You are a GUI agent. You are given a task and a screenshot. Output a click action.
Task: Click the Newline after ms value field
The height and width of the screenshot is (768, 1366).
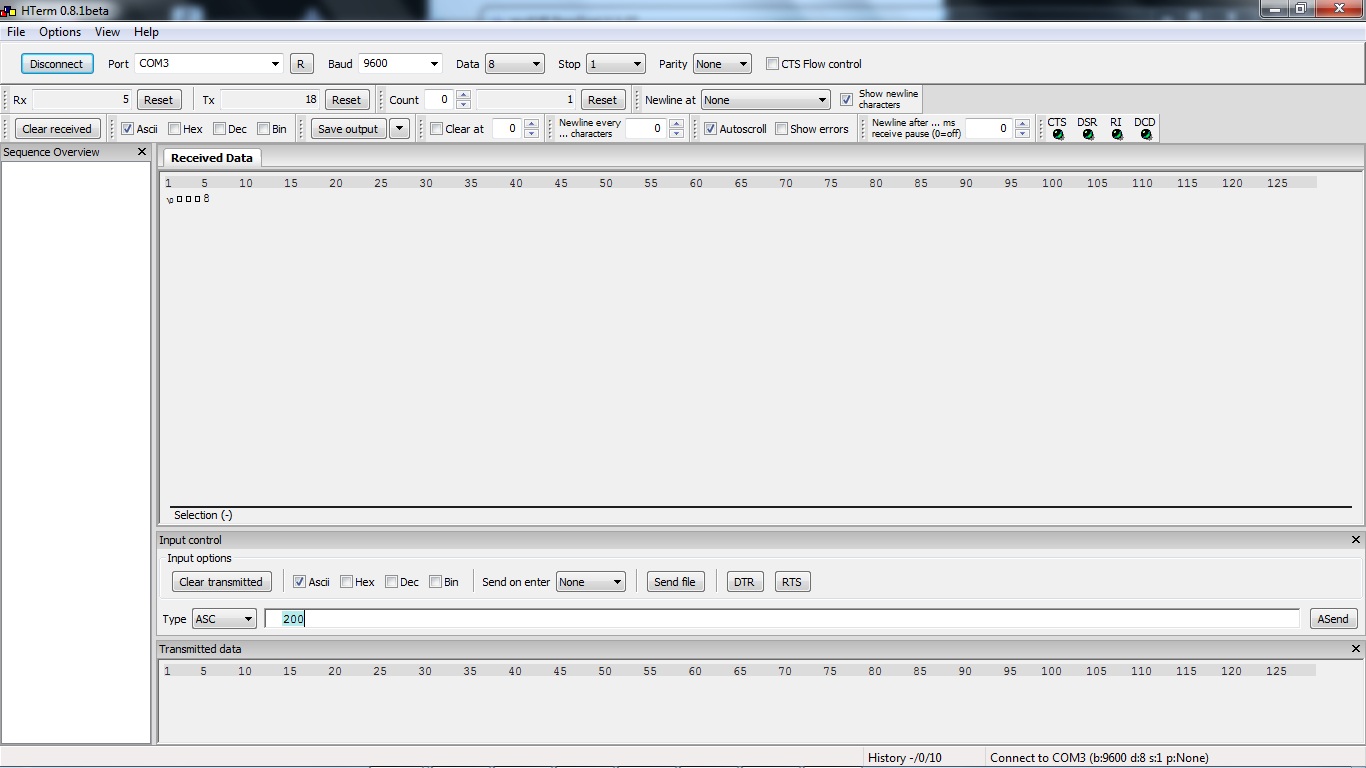click(990, 129)
